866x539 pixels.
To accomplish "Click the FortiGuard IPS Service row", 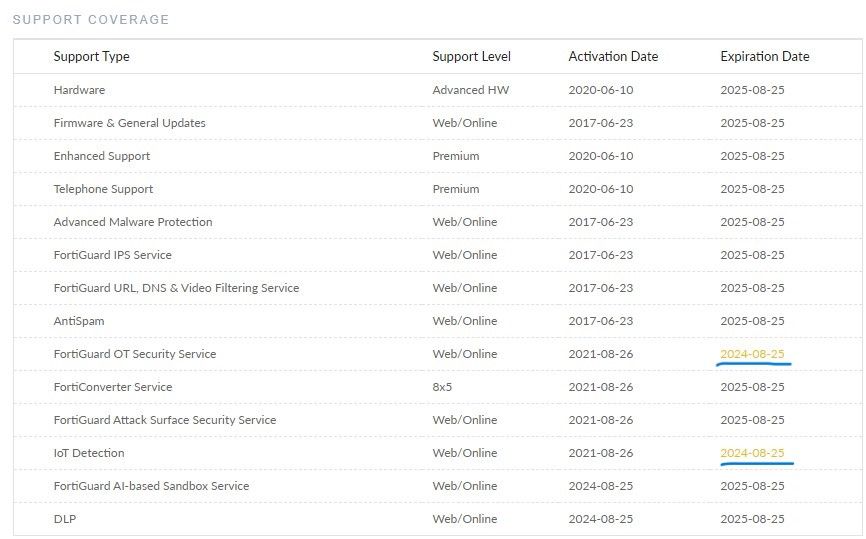I will (x=113, y=255).
